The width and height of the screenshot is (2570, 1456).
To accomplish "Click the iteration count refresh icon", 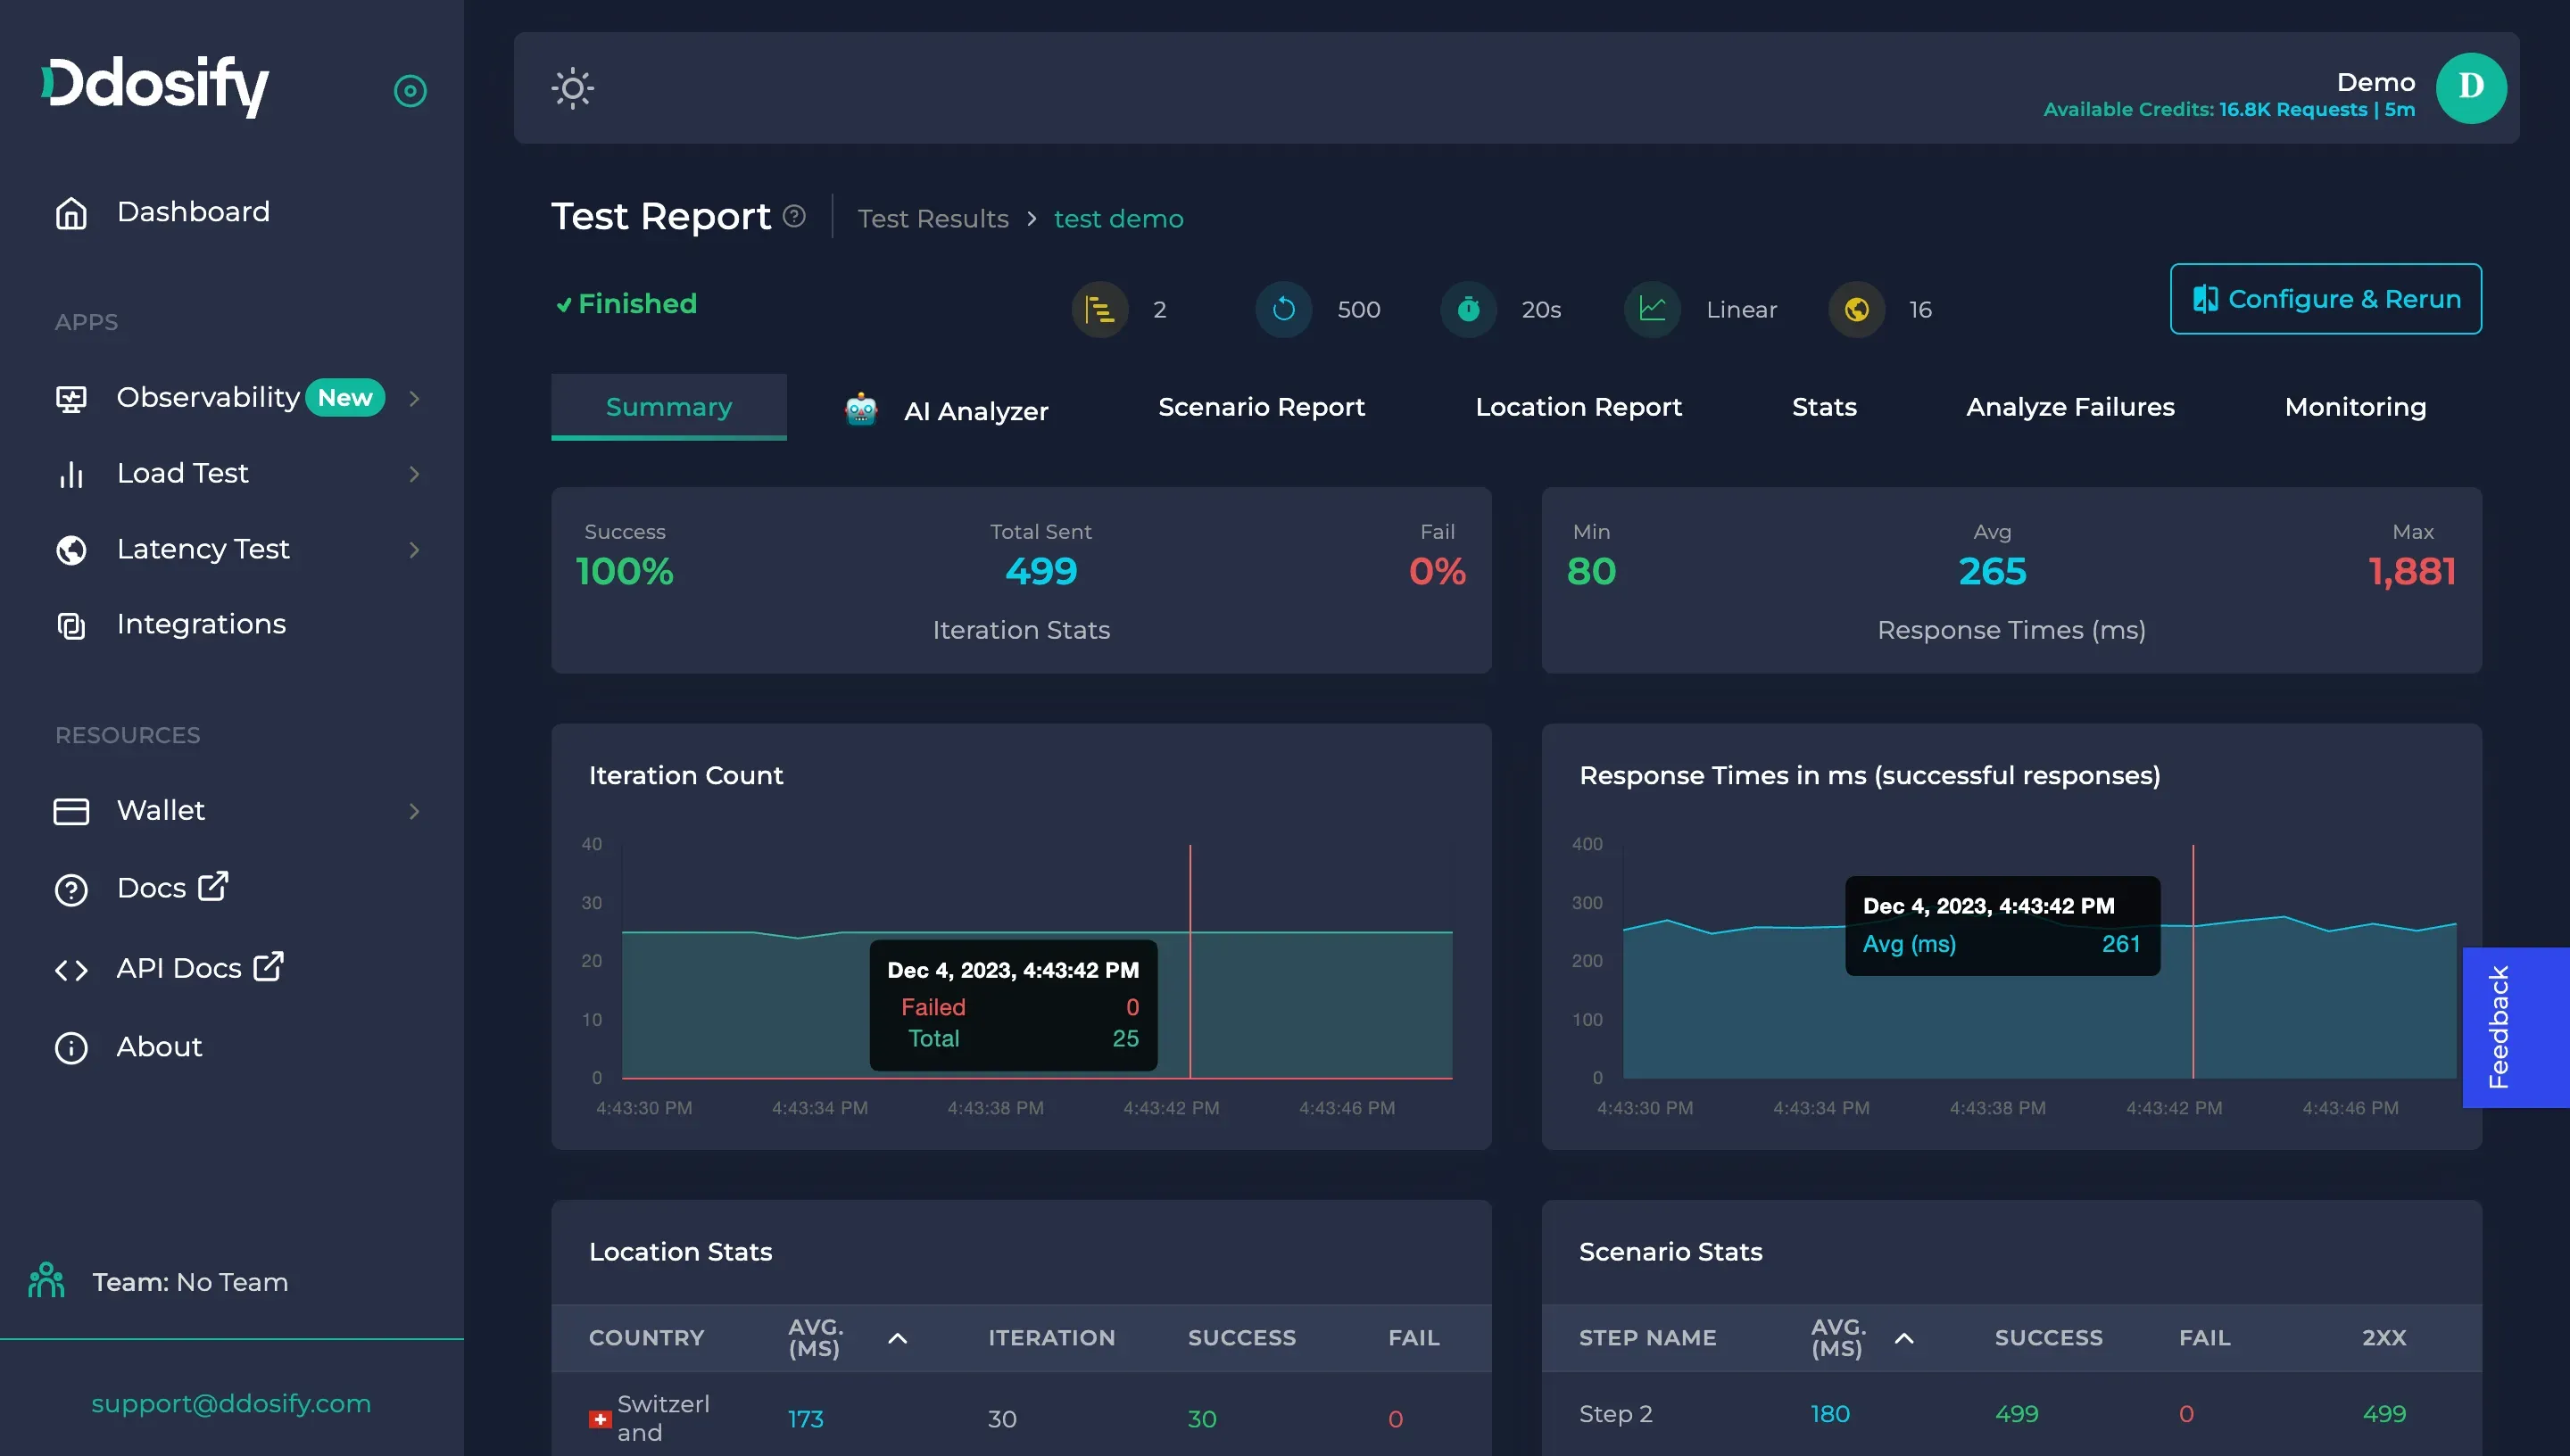I will (1283, 310).
